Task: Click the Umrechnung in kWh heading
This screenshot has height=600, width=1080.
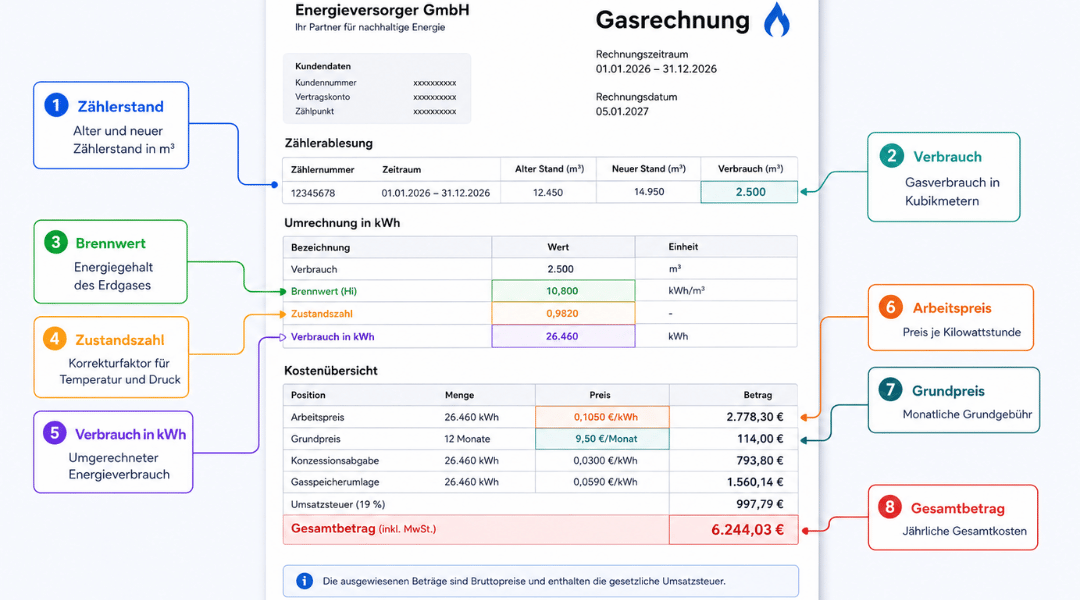Action: point(342,223)
